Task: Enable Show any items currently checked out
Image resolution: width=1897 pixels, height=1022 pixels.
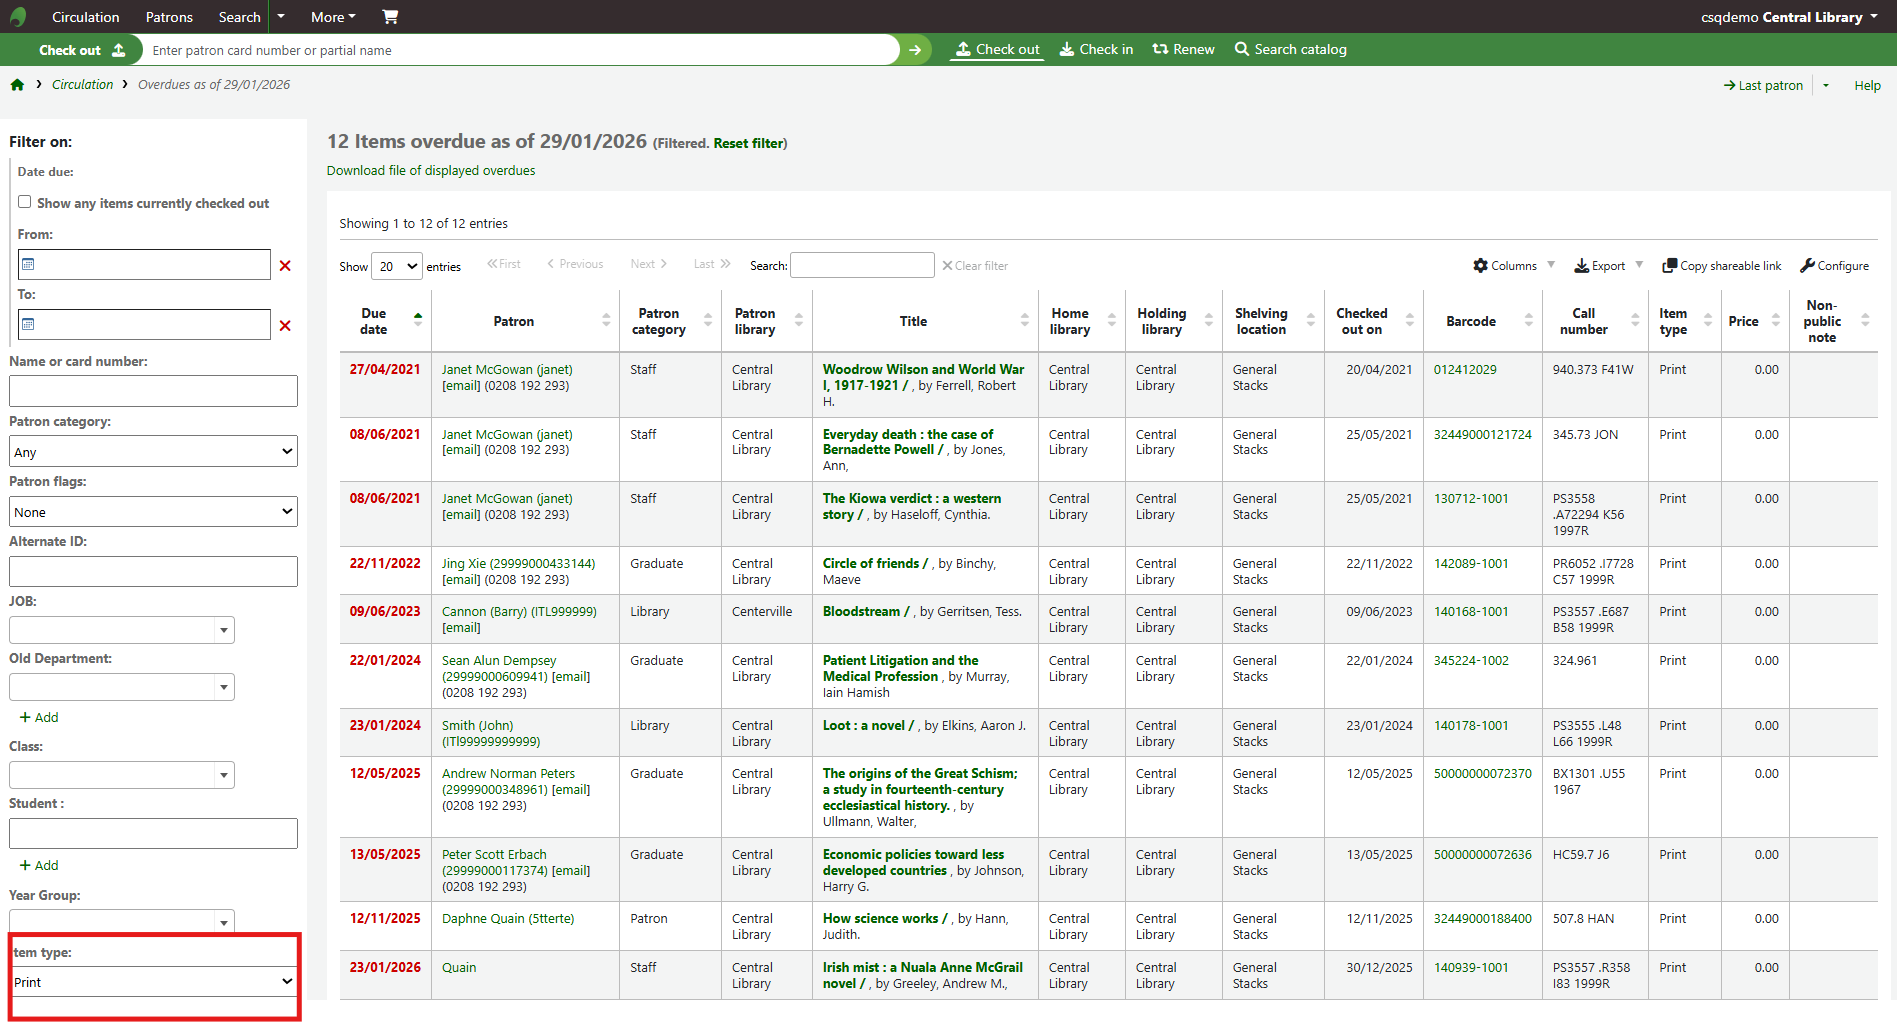Action: 25,202
